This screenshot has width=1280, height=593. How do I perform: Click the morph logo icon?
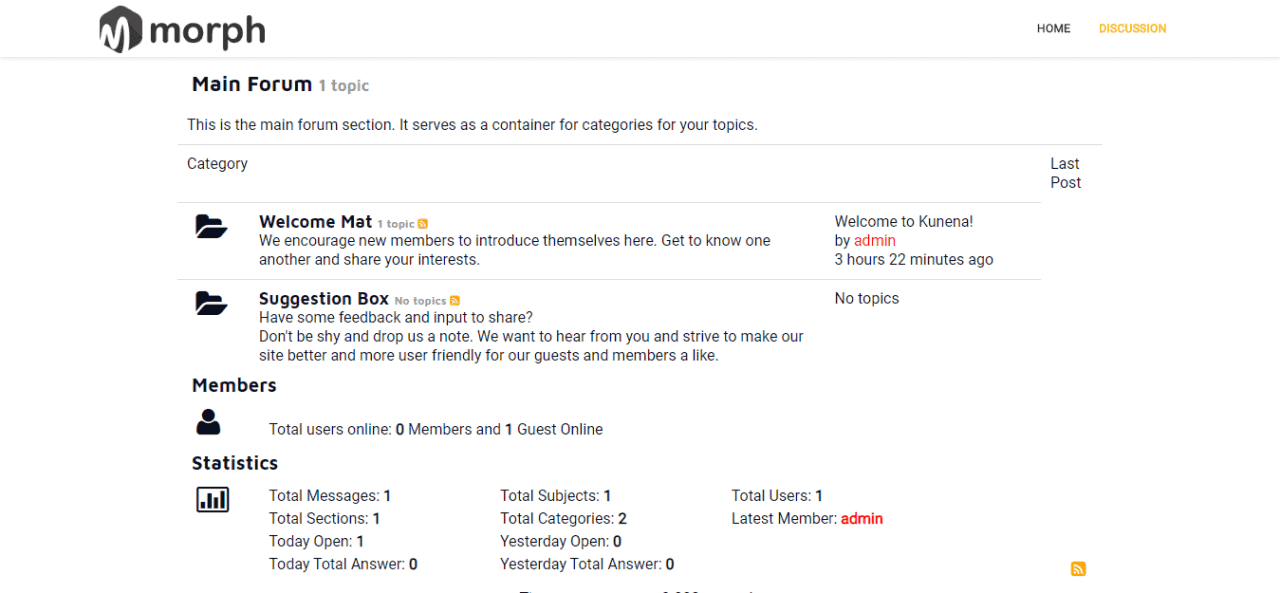point(120,29)
